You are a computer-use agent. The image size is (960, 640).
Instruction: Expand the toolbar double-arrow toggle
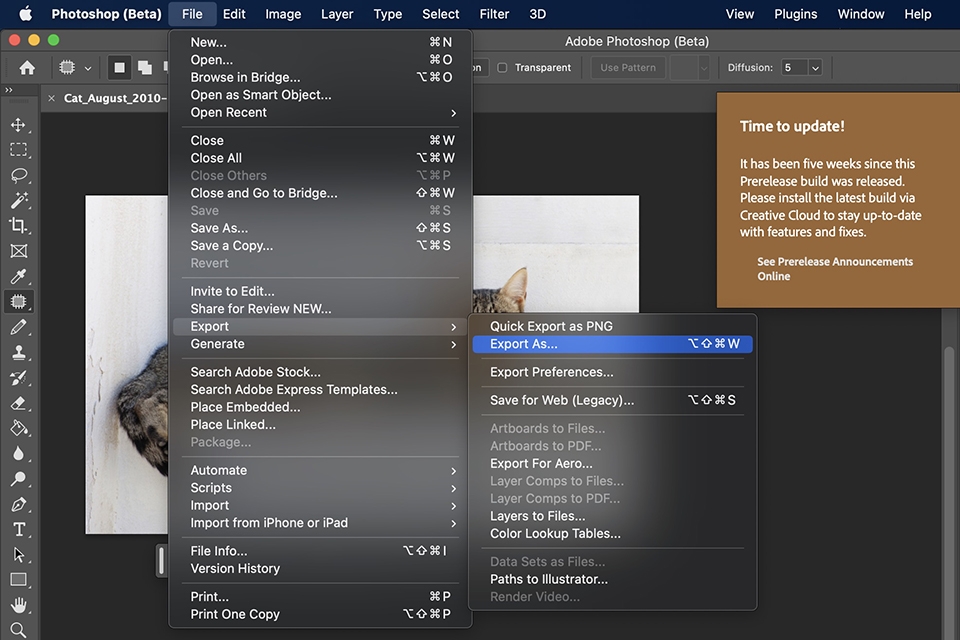(9, 90)
